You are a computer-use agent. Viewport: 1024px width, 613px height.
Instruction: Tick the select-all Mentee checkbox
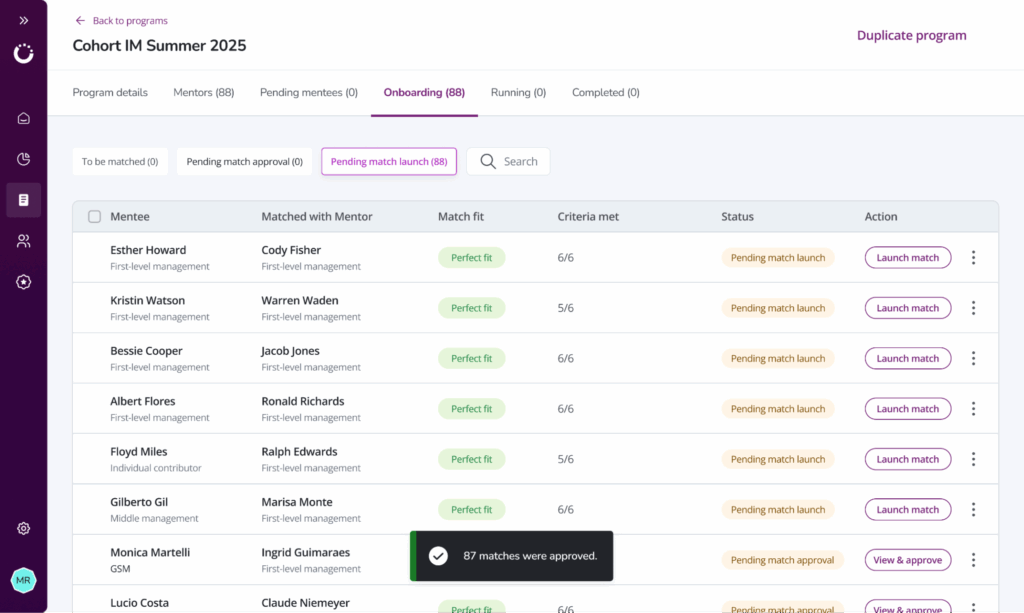(x=95, y=216)
